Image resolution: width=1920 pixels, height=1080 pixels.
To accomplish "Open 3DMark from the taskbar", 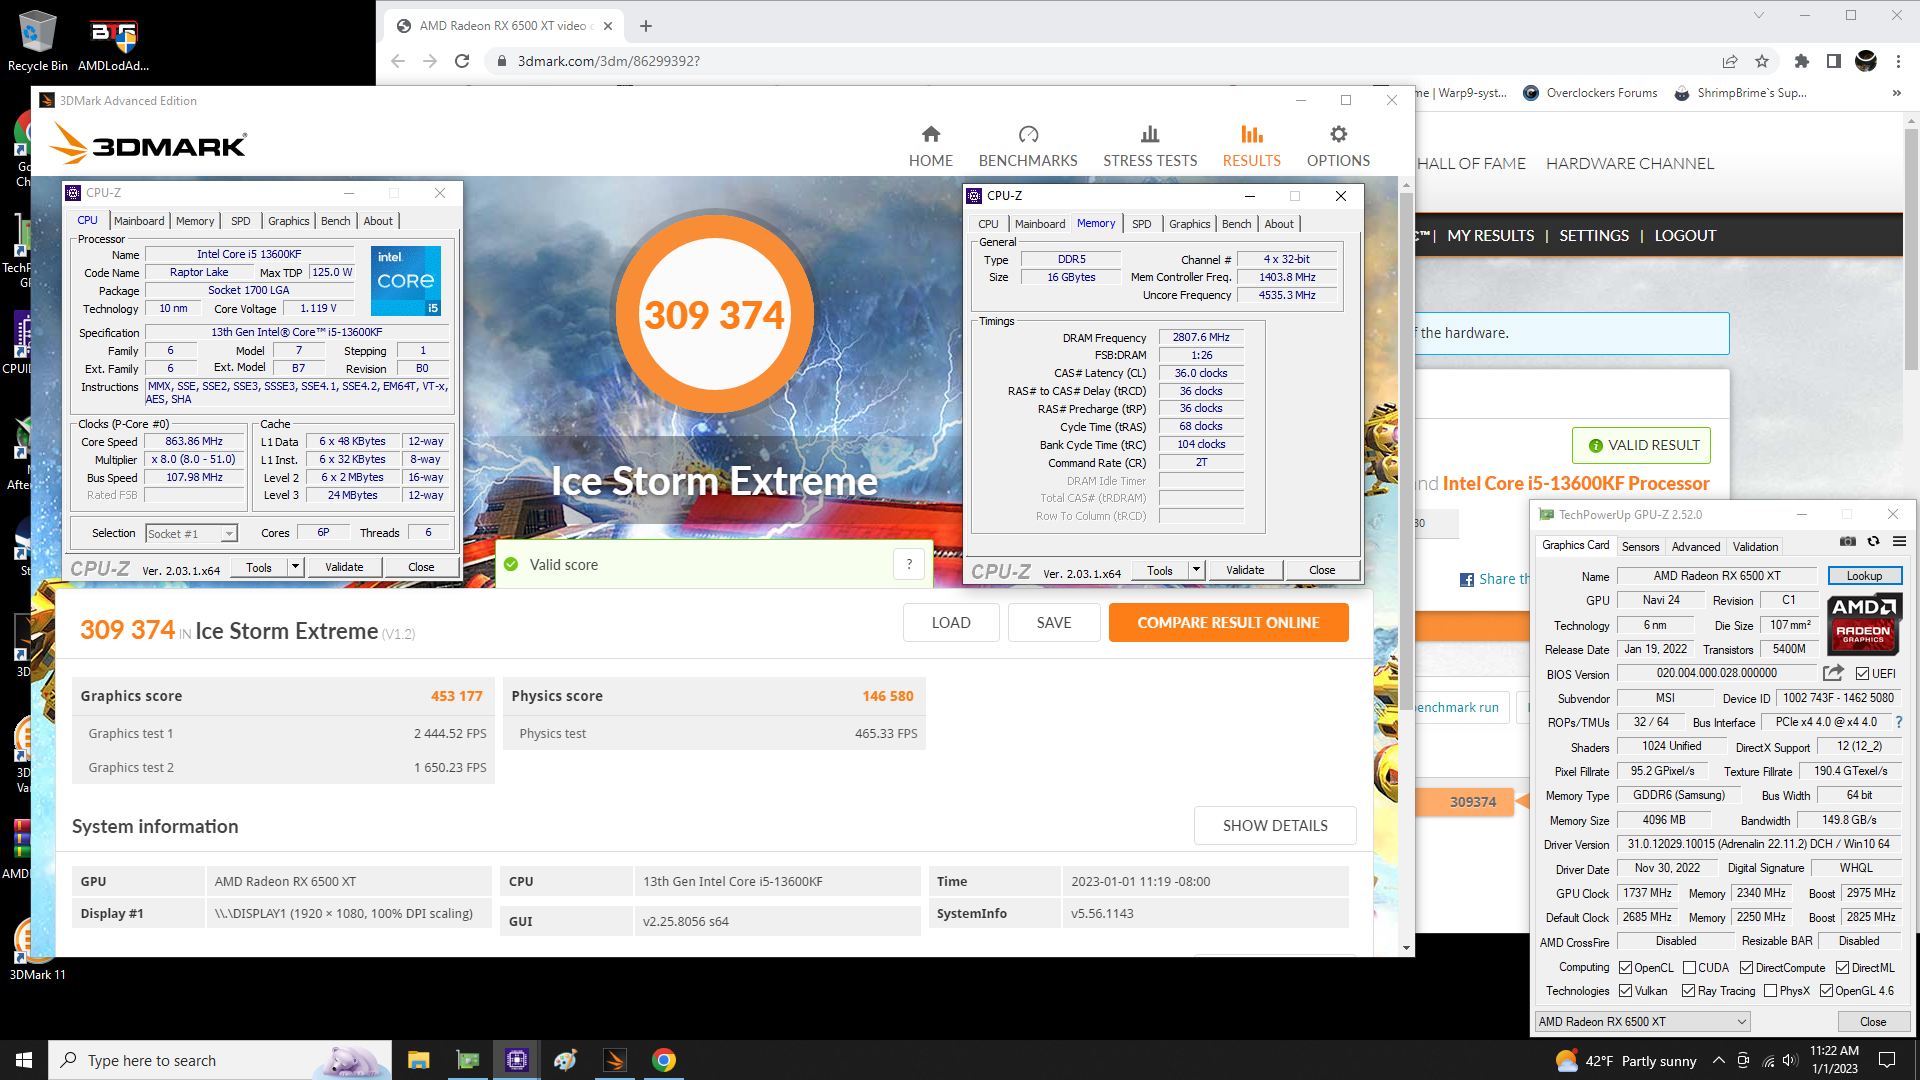I will click(615, 1060).
